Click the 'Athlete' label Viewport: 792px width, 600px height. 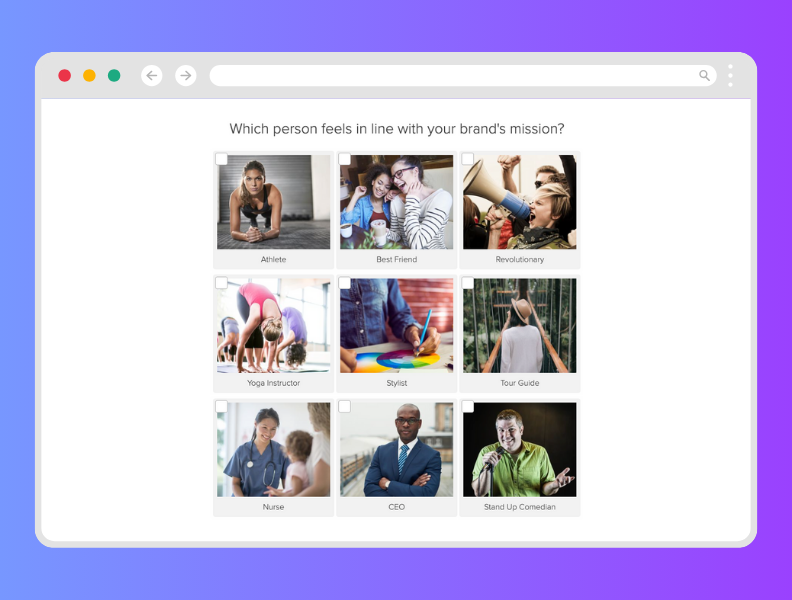(273, 259)
